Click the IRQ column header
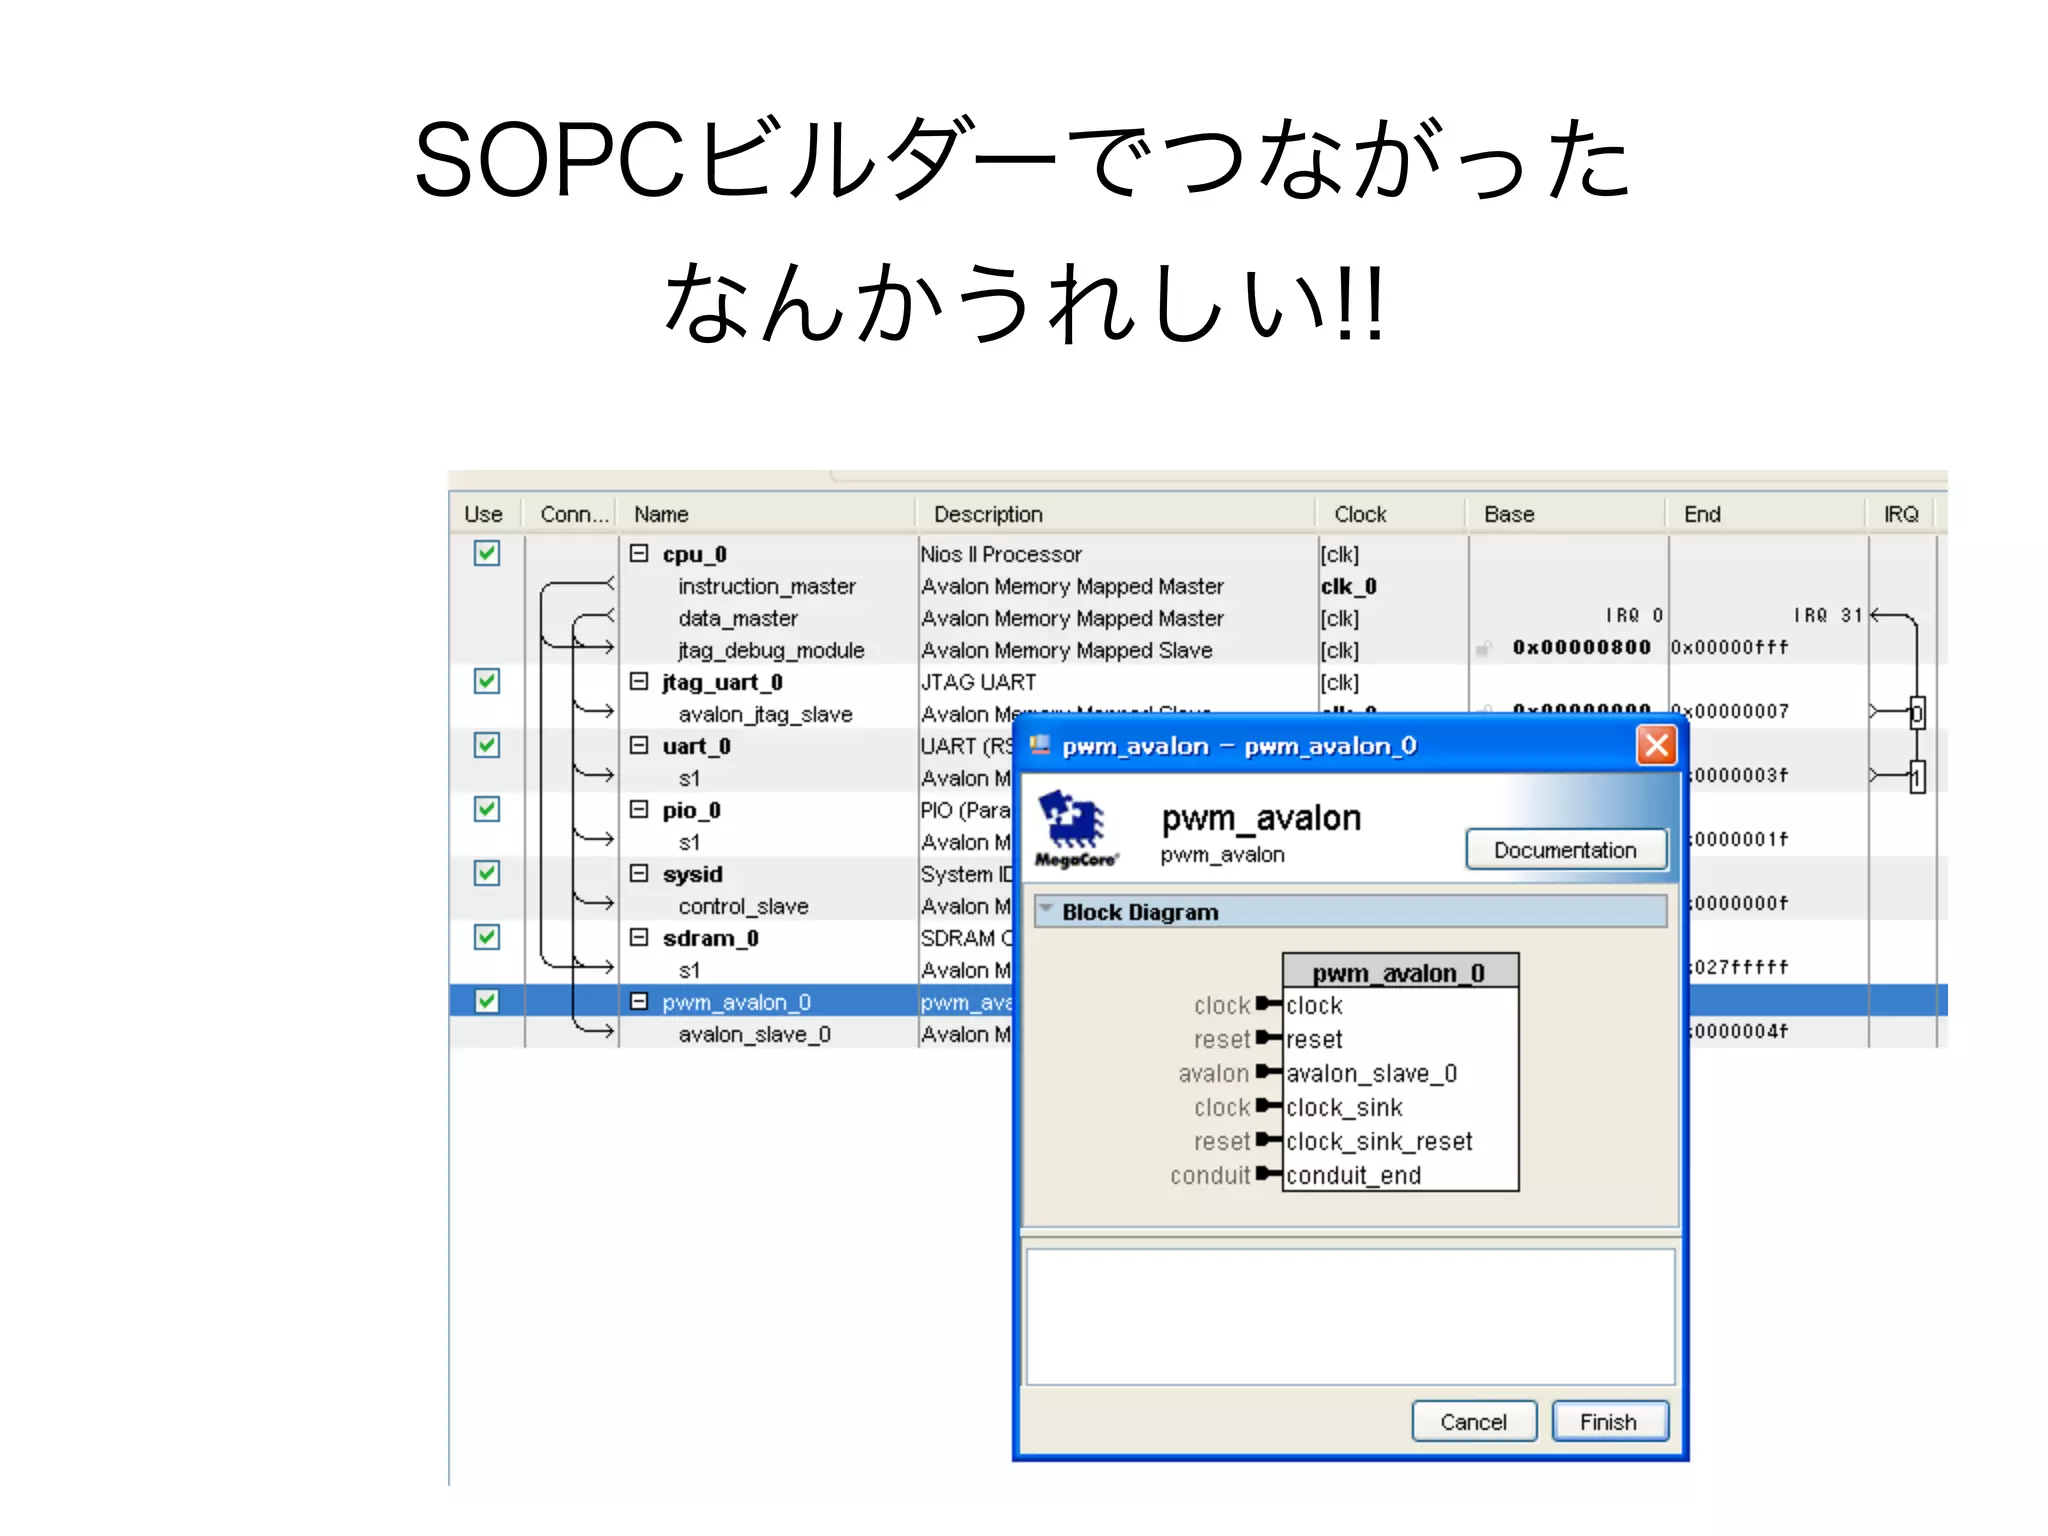This screenshot has width=2048, height=1536. click(1901, 514)
